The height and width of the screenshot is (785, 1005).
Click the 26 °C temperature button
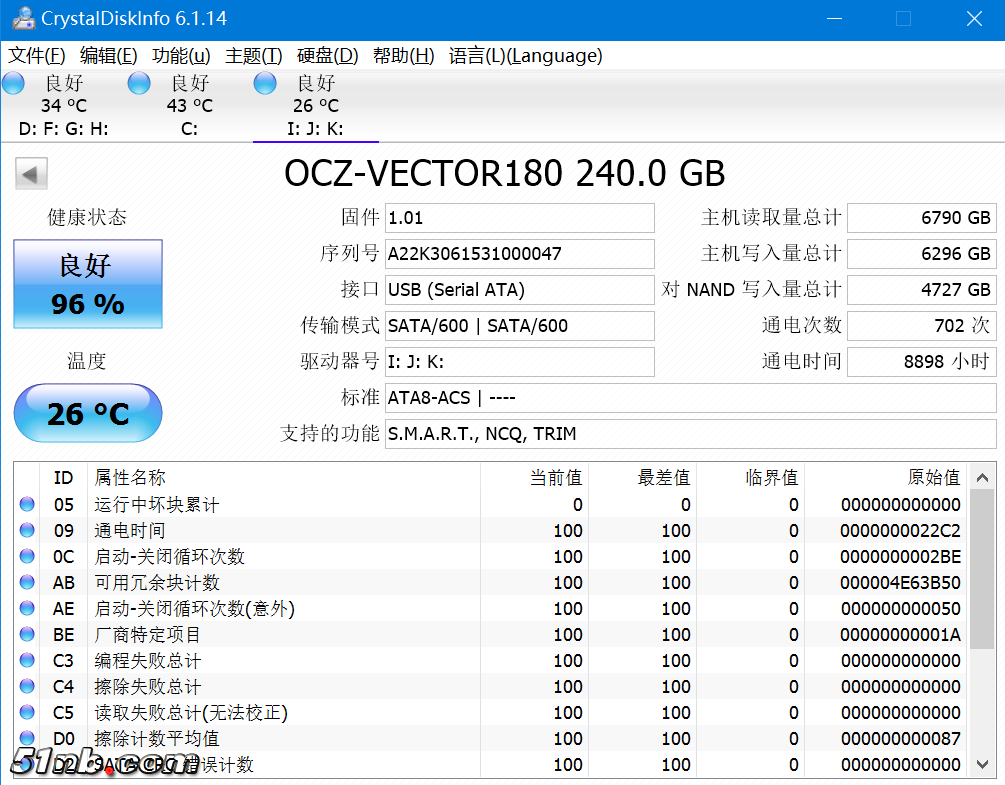88,413
